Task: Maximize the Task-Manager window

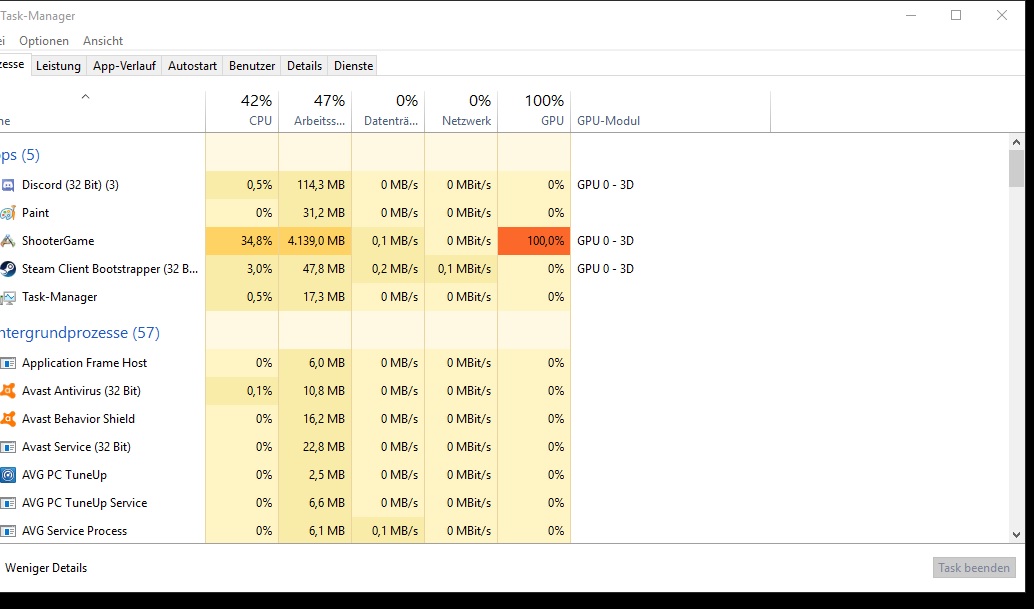Action: point(956,15)
